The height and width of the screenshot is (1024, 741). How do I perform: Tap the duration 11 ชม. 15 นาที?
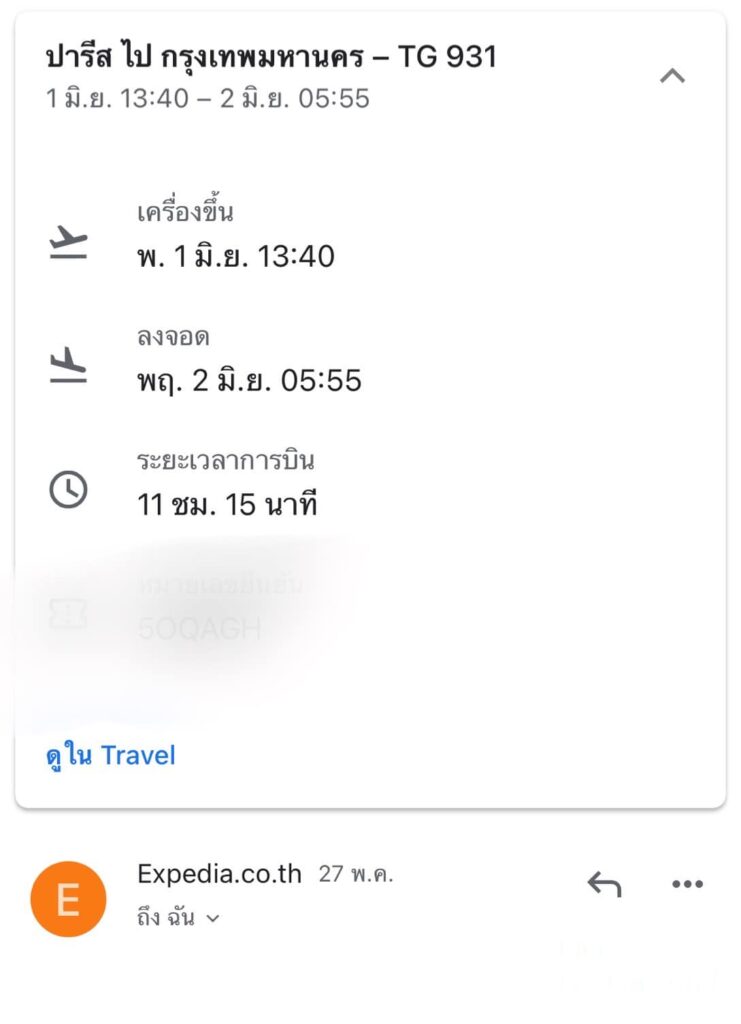[x=227, y=504]
